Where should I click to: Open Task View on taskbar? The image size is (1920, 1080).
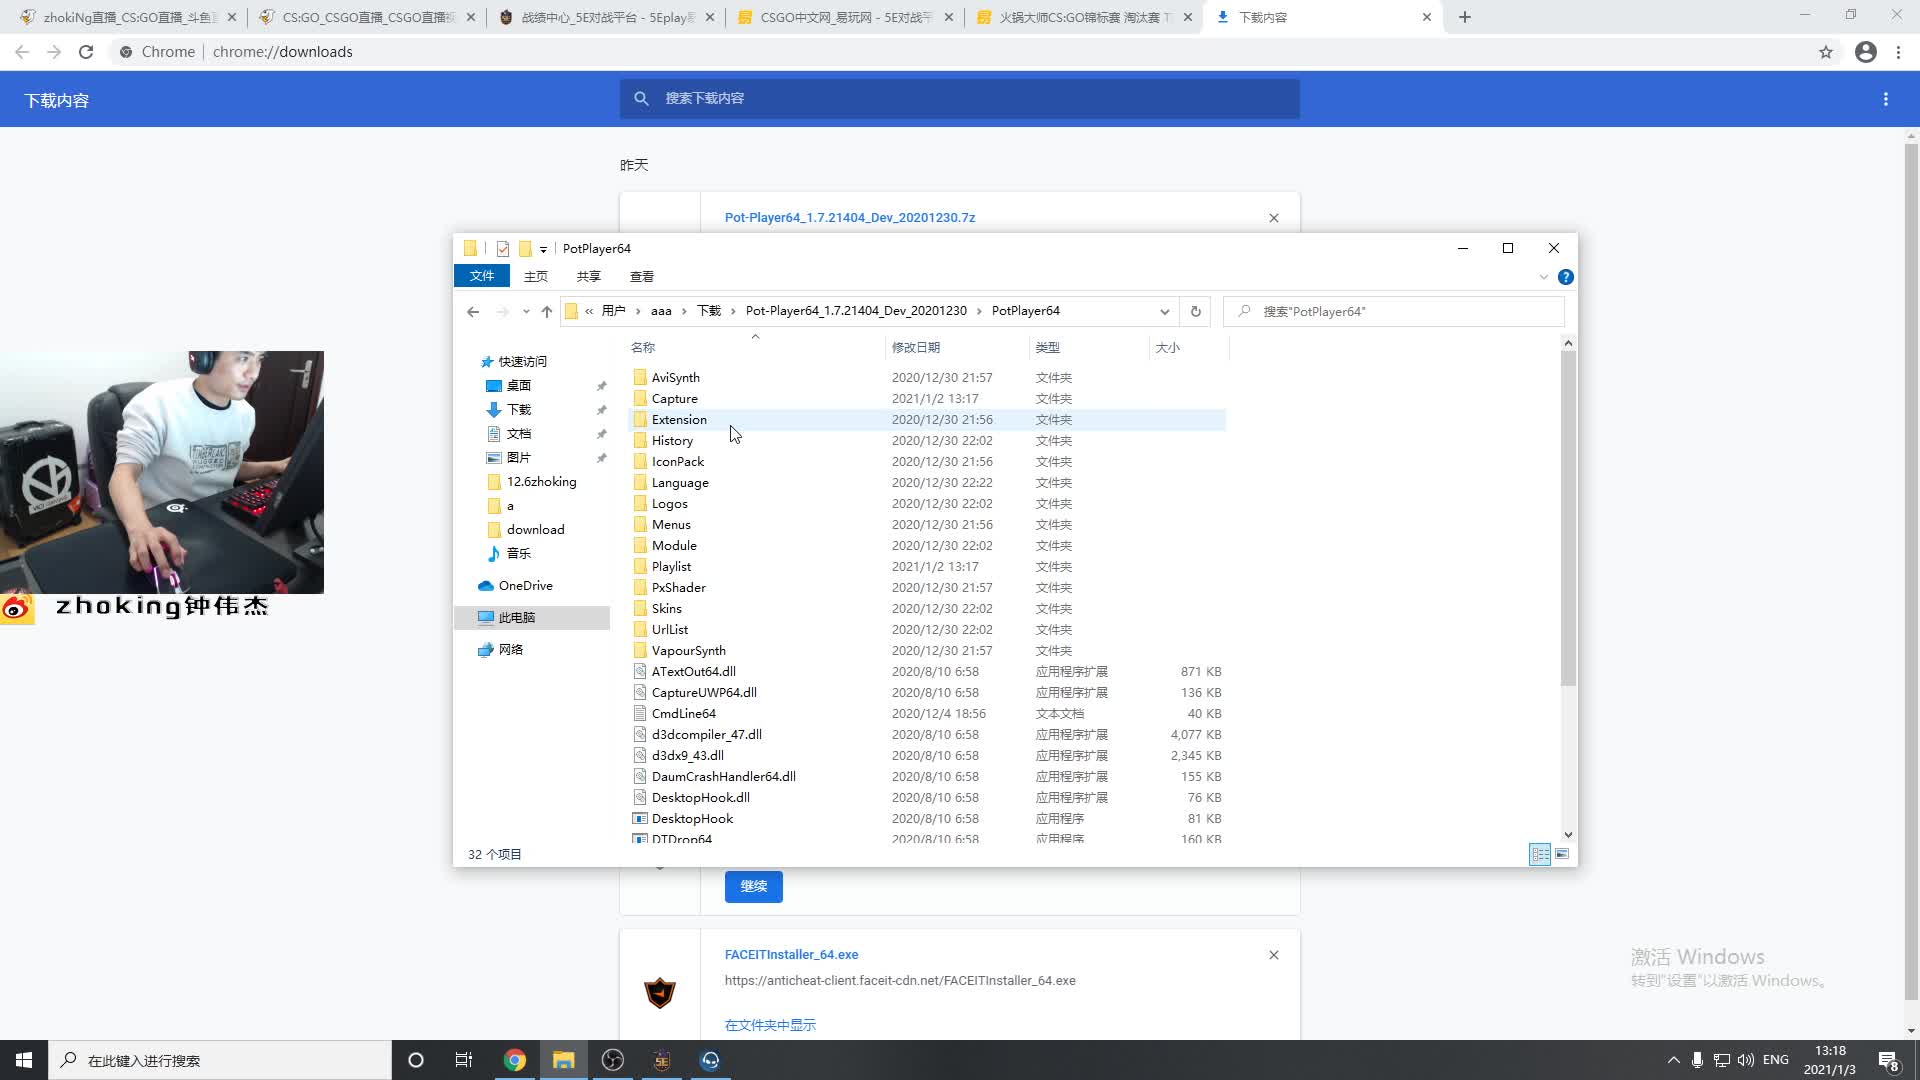click(464, 1060)
